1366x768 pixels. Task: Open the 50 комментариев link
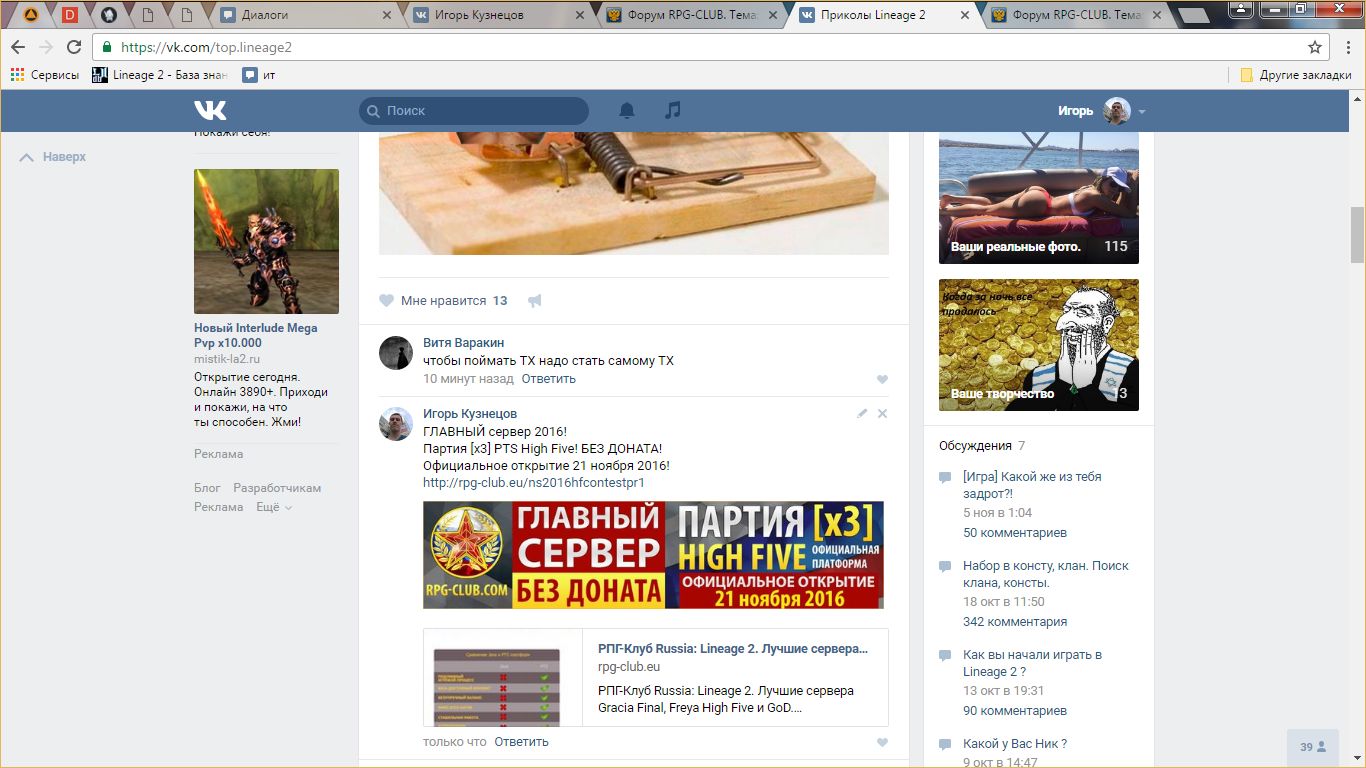tap(1015, 532)
